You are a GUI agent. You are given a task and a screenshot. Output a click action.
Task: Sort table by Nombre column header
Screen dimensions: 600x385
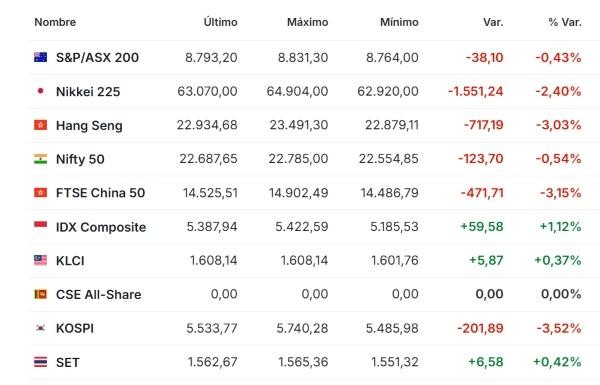(55, 22)
